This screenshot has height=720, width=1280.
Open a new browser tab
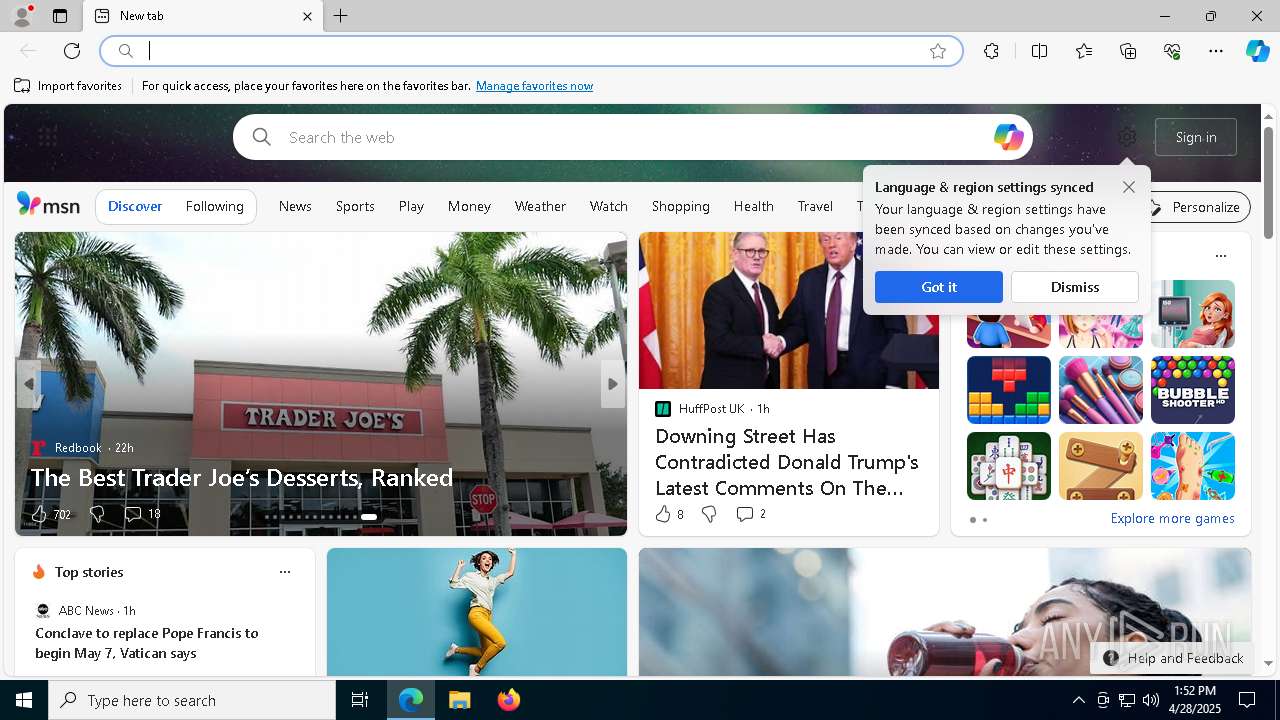pyautogui.click(x=341, y=16)
